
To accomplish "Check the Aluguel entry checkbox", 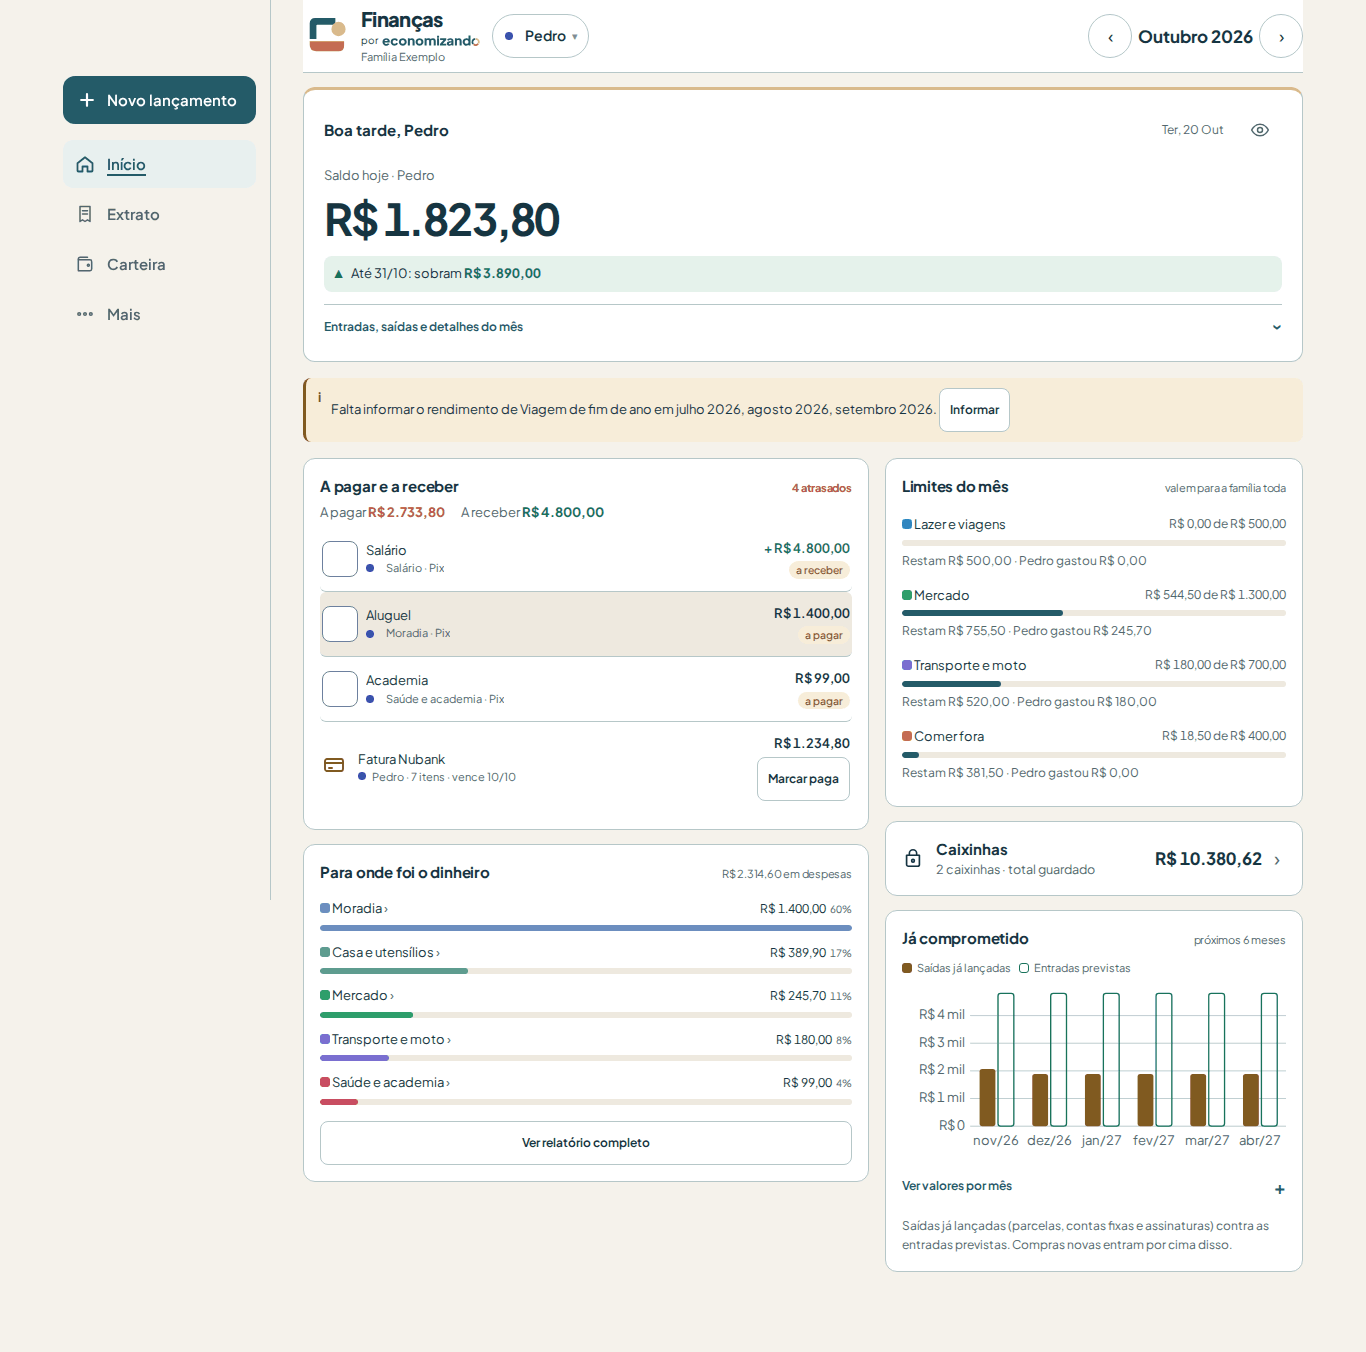I will coord(340,624).
